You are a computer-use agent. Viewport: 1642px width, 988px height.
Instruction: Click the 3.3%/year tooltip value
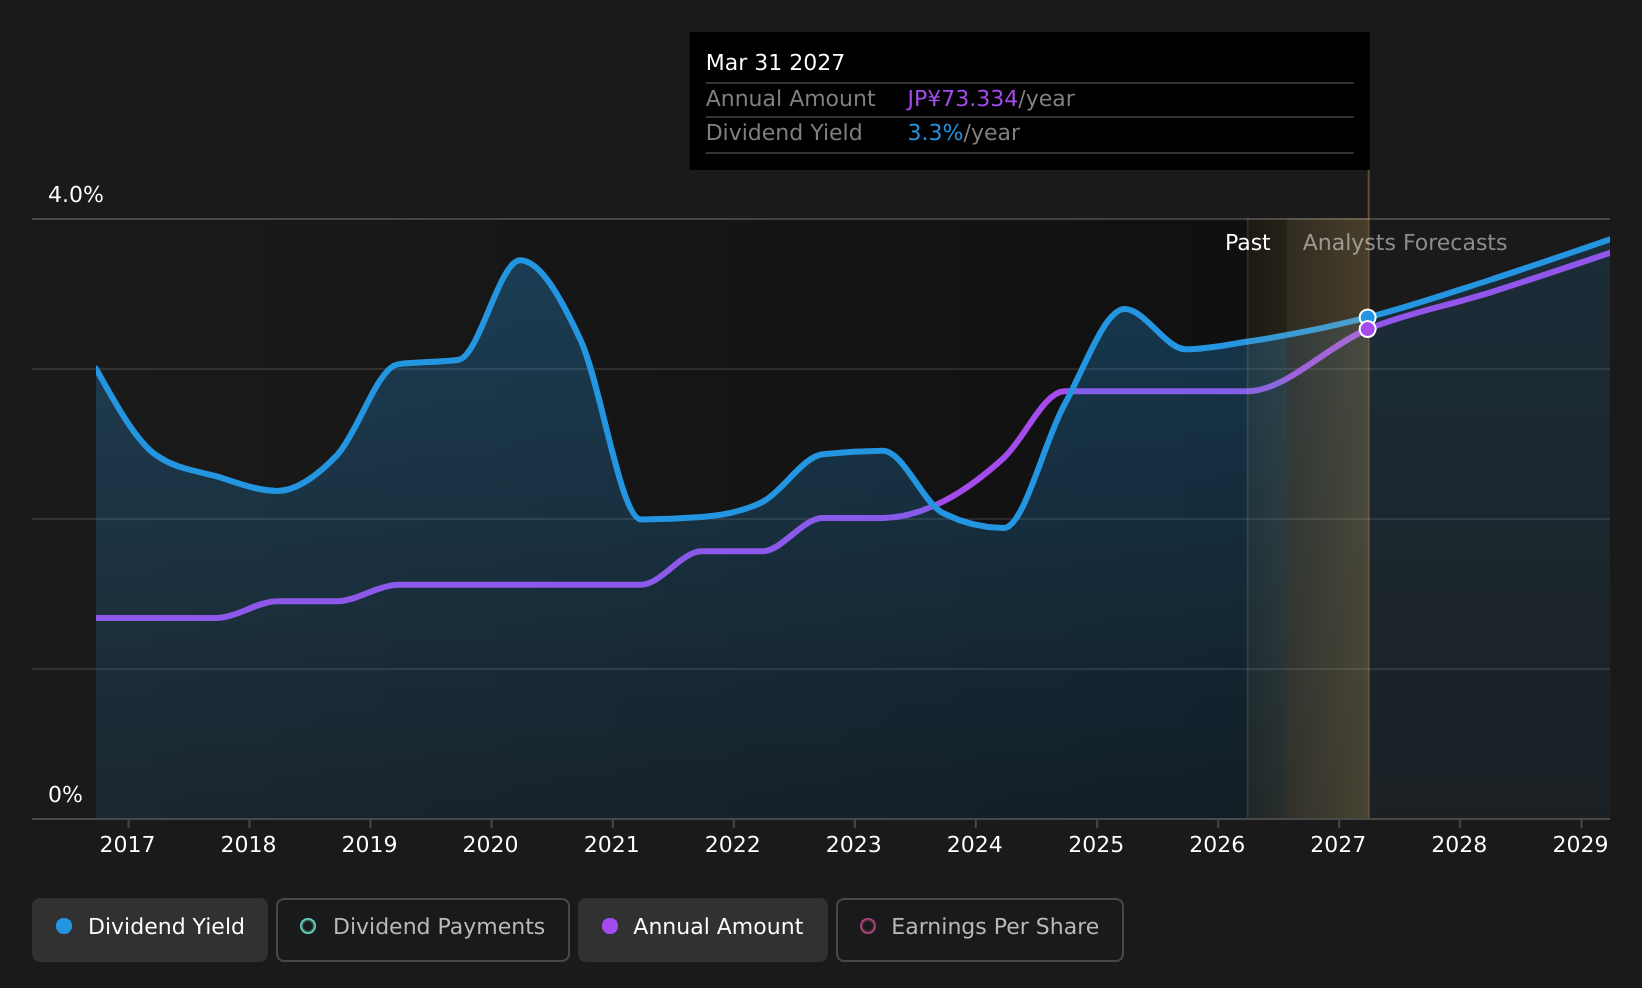963,133
